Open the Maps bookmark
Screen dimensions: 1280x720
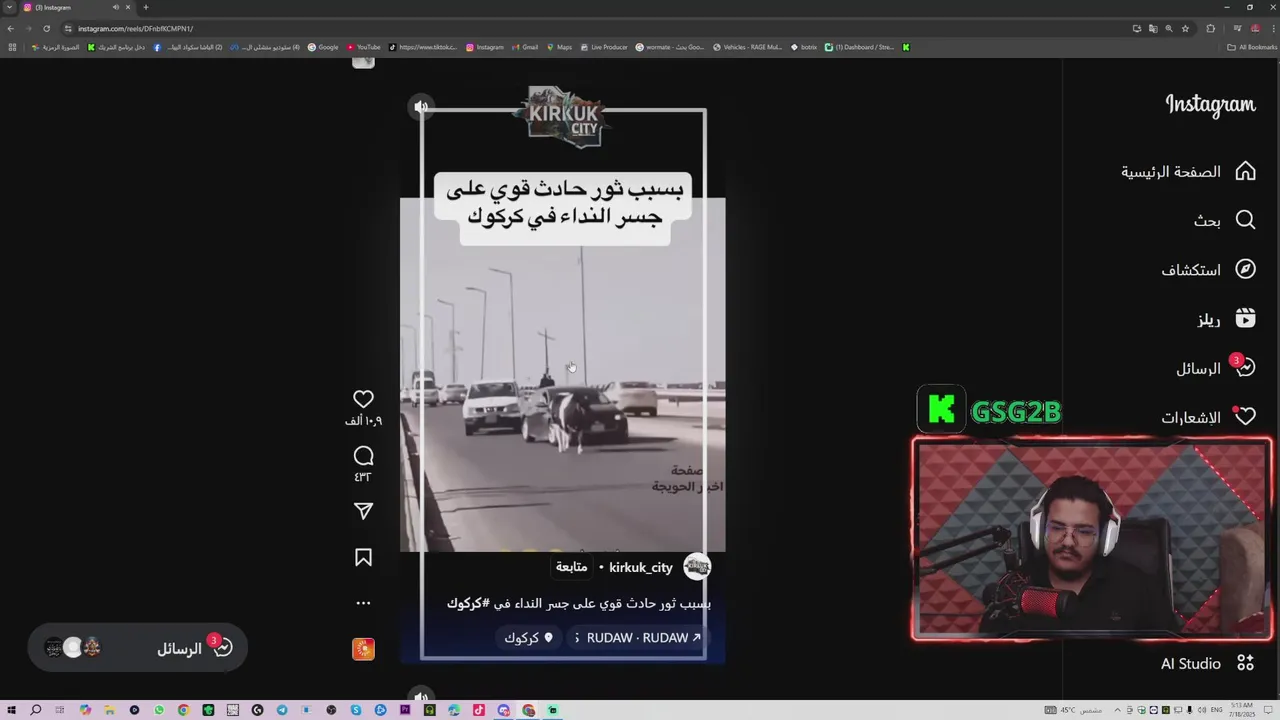click(559, 47)
